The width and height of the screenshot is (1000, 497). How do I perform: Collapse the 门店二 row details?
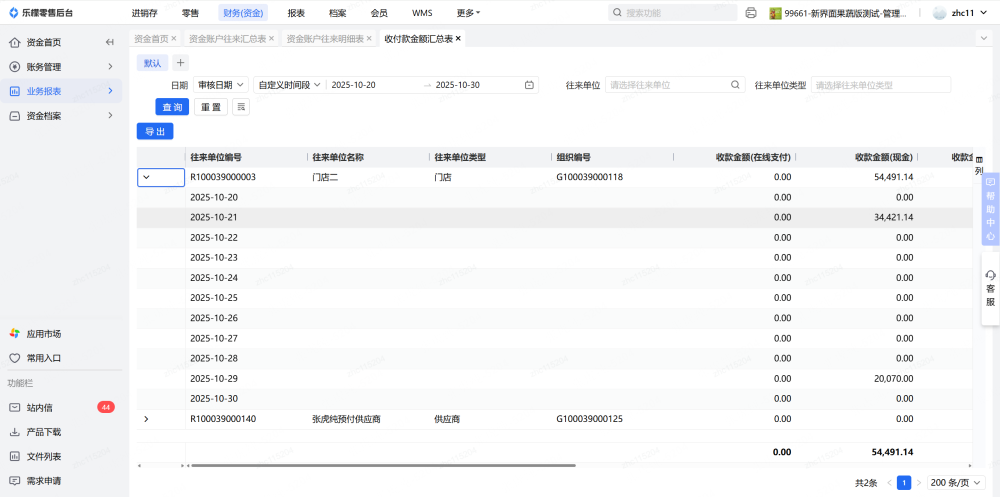tap(146, 177)
